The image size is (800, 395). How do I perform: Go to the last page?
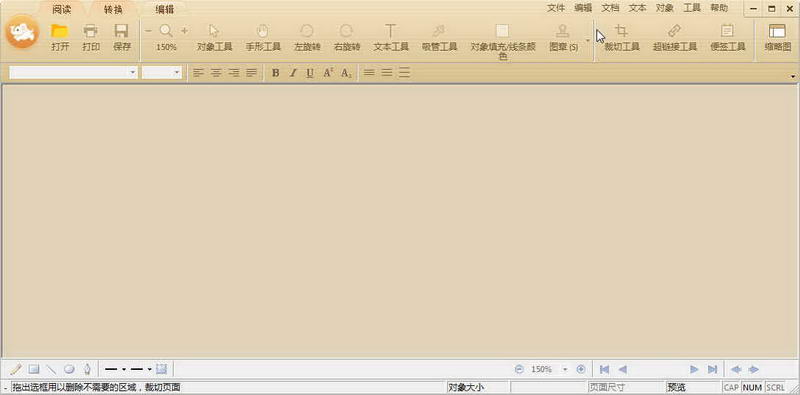pyautogui.click(x=712, y=369)
